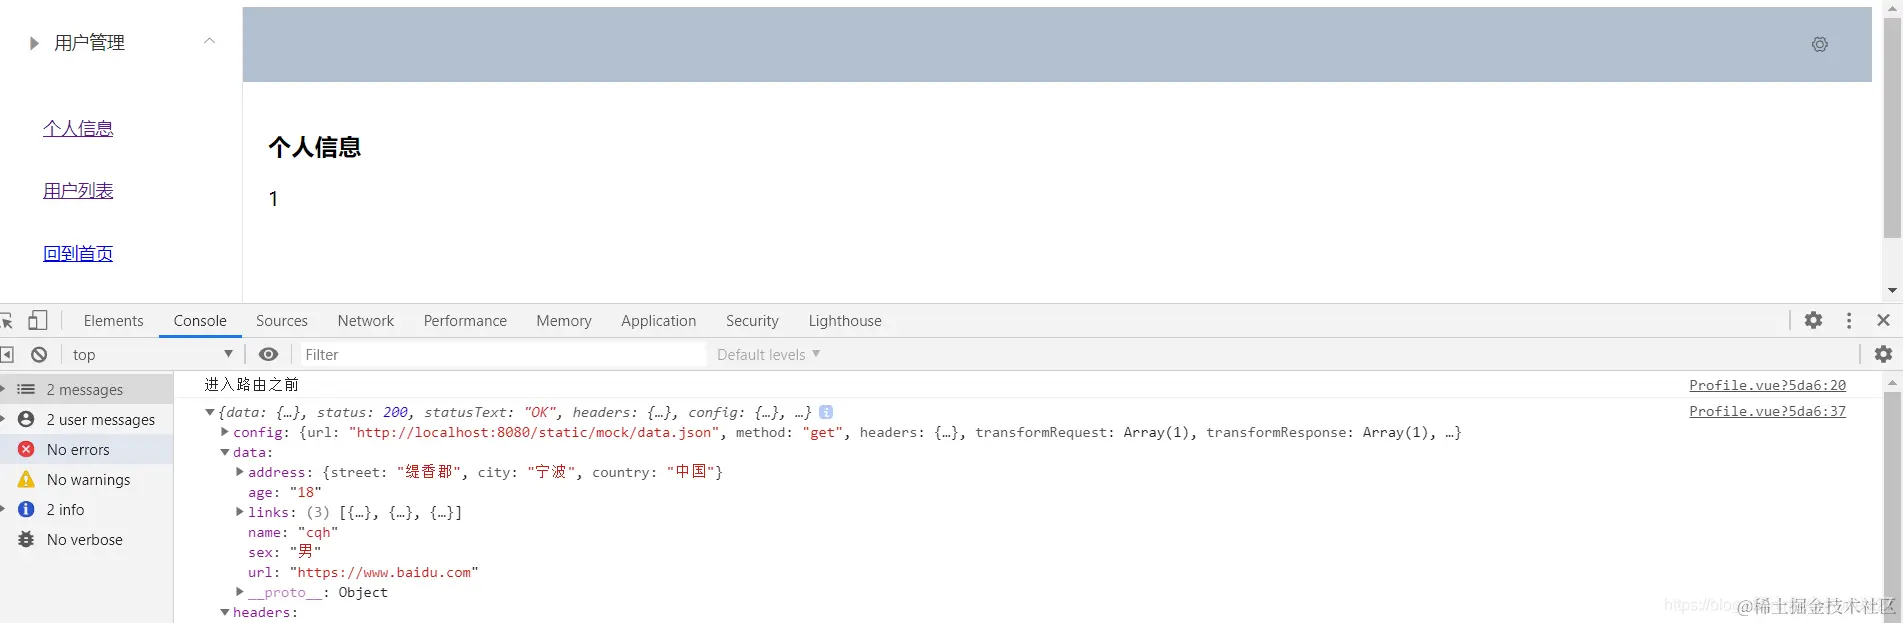Click the page vertical scrollbar thumb

[1892, 127]
